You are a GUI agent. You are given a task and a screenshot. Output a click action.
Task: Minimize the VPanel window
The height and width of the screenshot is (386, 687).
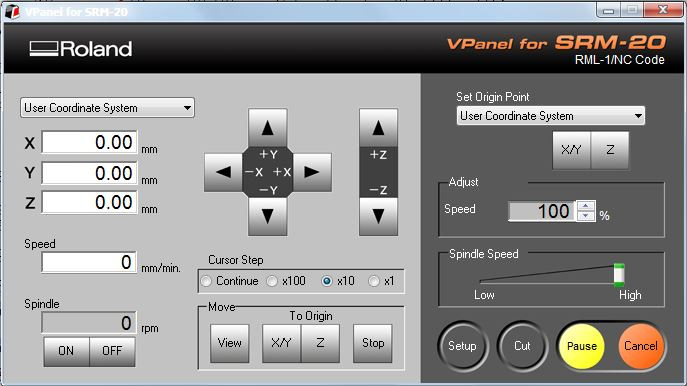click(x=609, y=11)
